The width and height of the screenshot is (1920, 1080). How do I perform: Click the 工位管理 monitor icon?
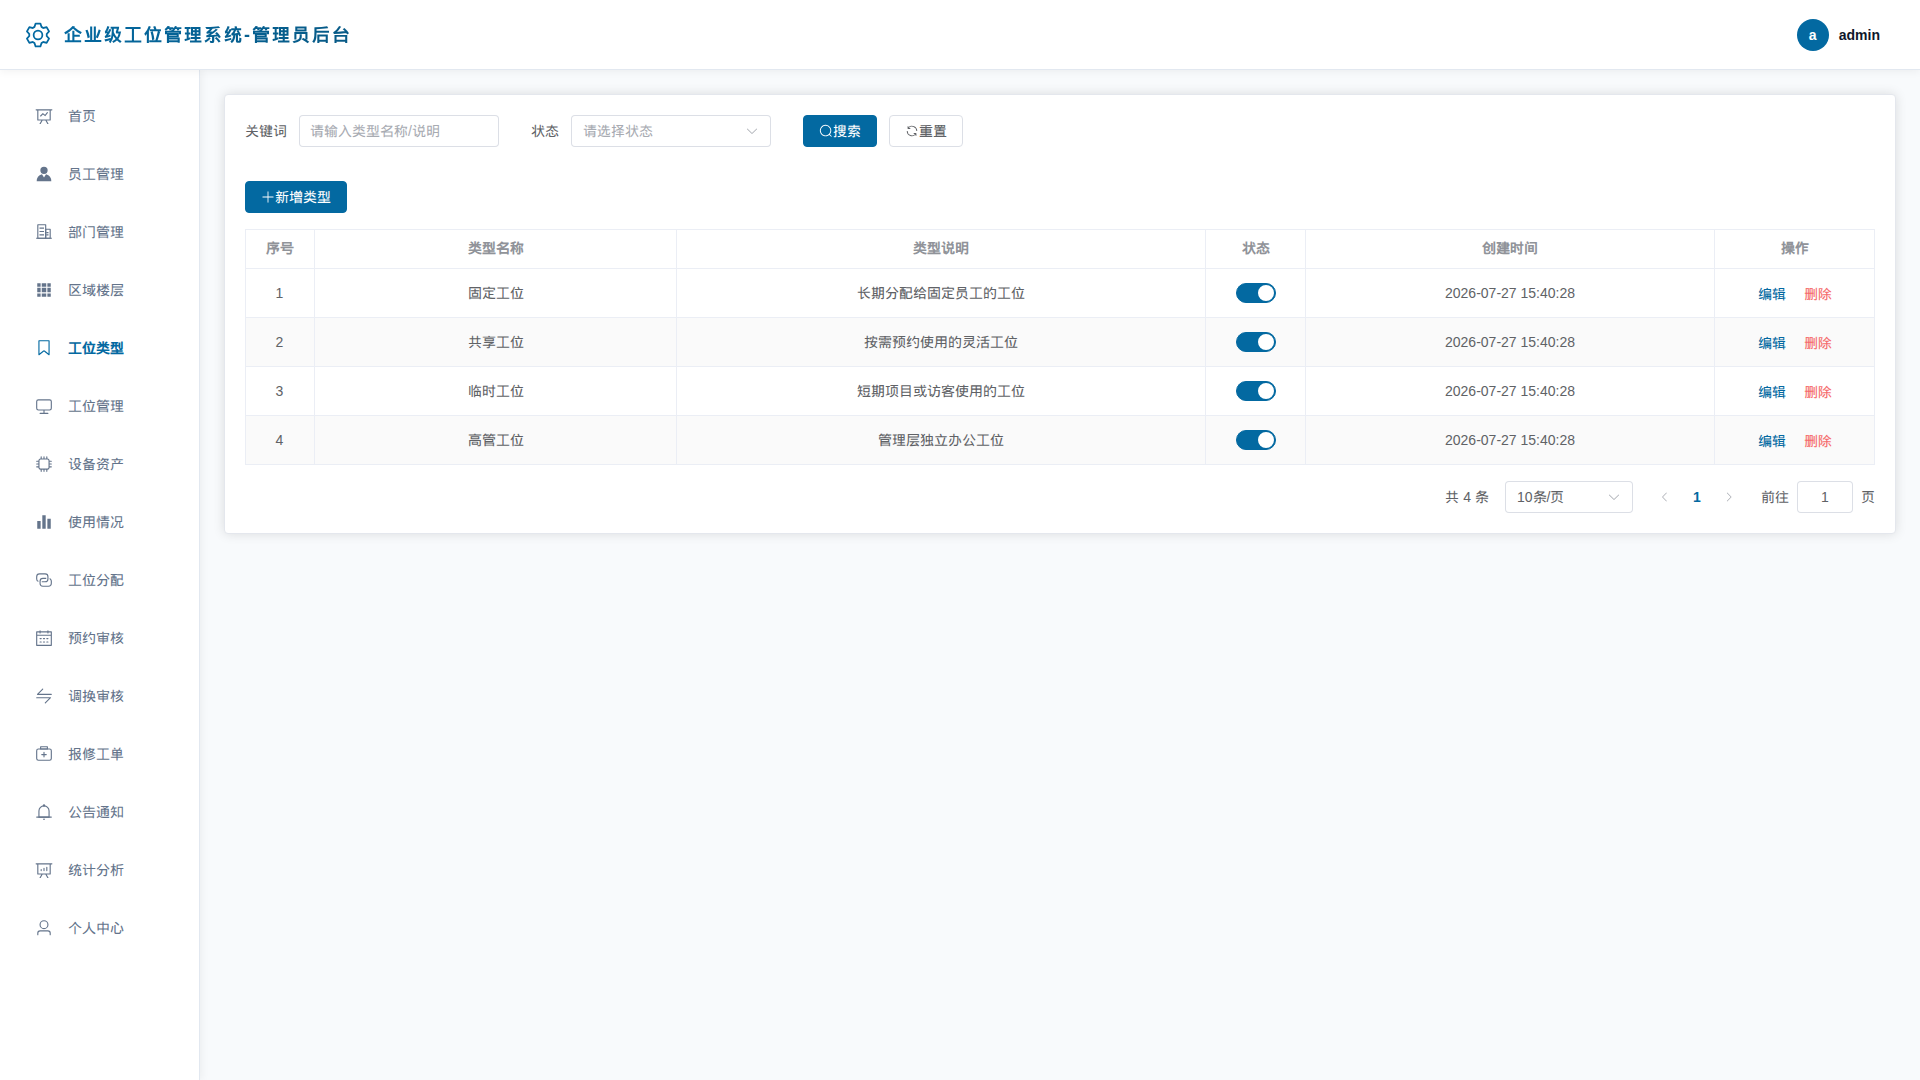tap(44, 406)
